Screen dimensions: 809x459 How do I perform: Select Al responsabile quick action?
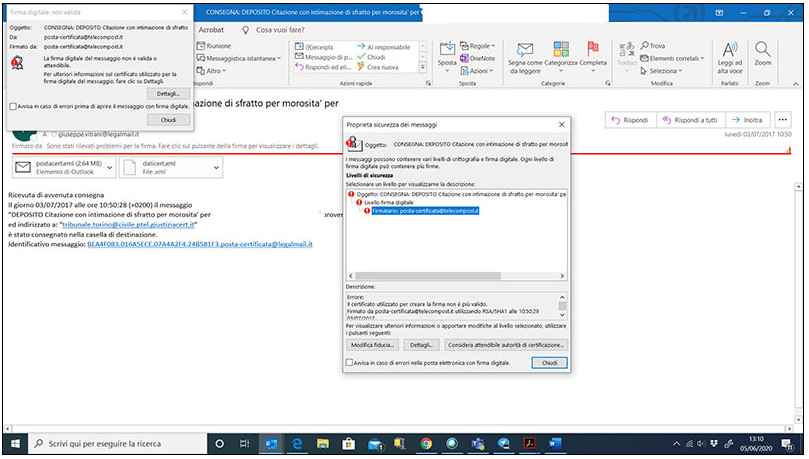(384, 47)
